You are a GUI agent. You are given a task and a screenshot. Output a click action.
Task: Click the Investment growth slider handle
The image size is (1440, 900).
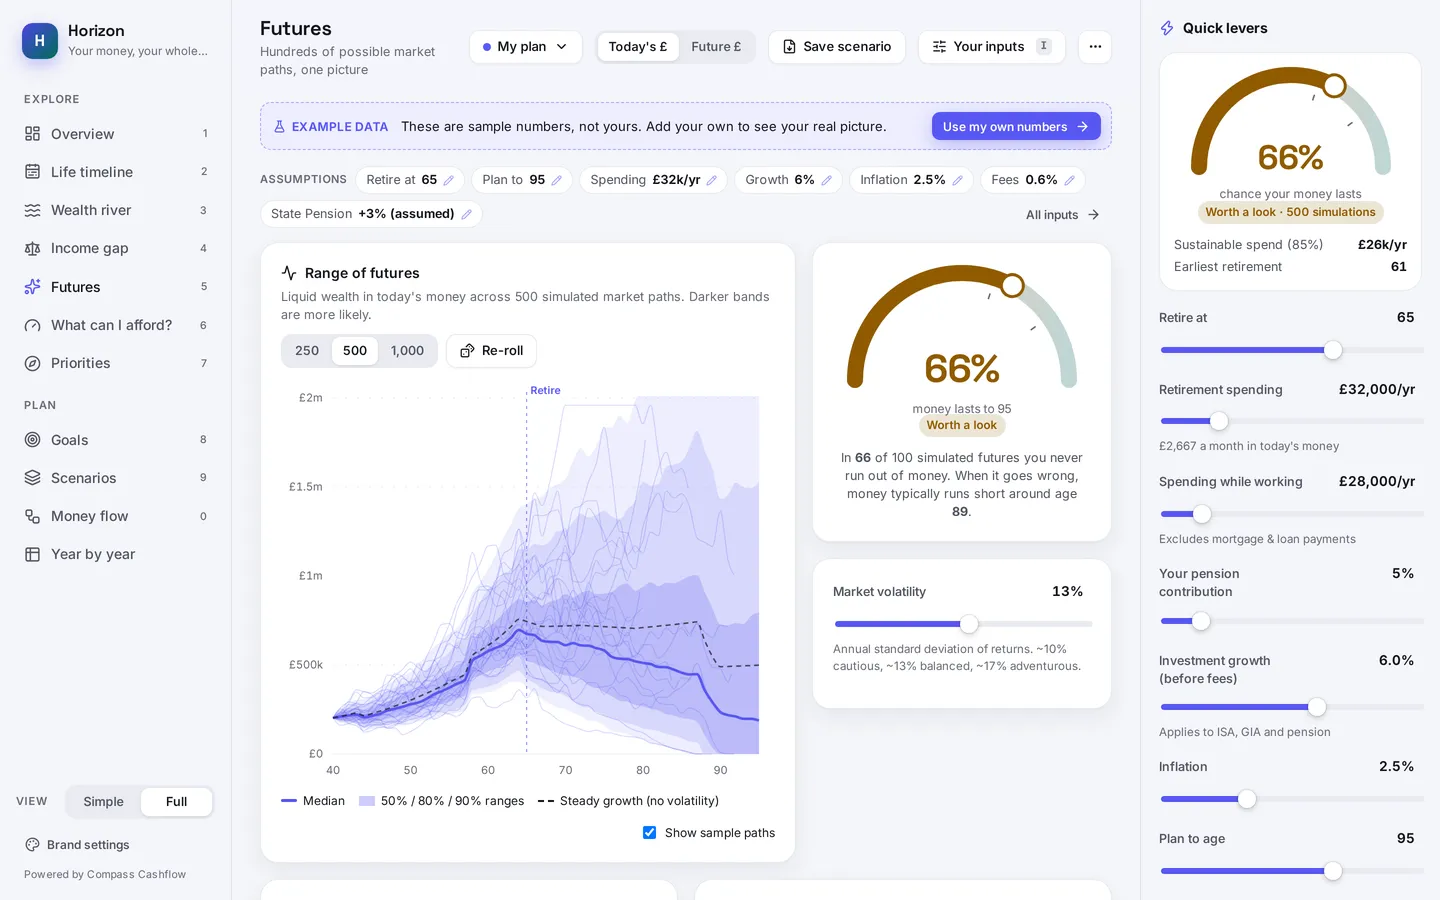tap(1317, 707)
